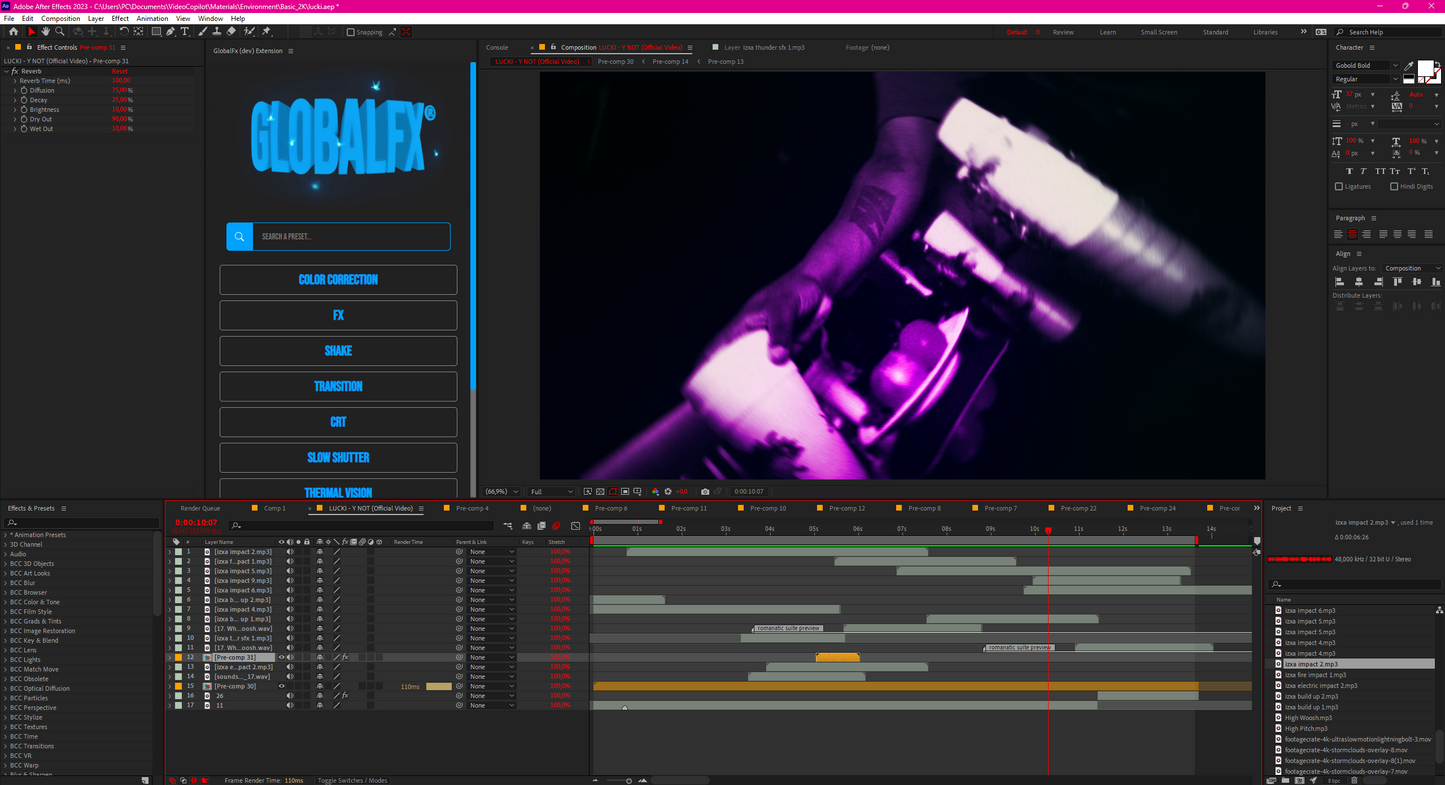Viewport: 1445px width, 785px height.
Task: Select the Eraser tool
Action: [x=231, y=32]
